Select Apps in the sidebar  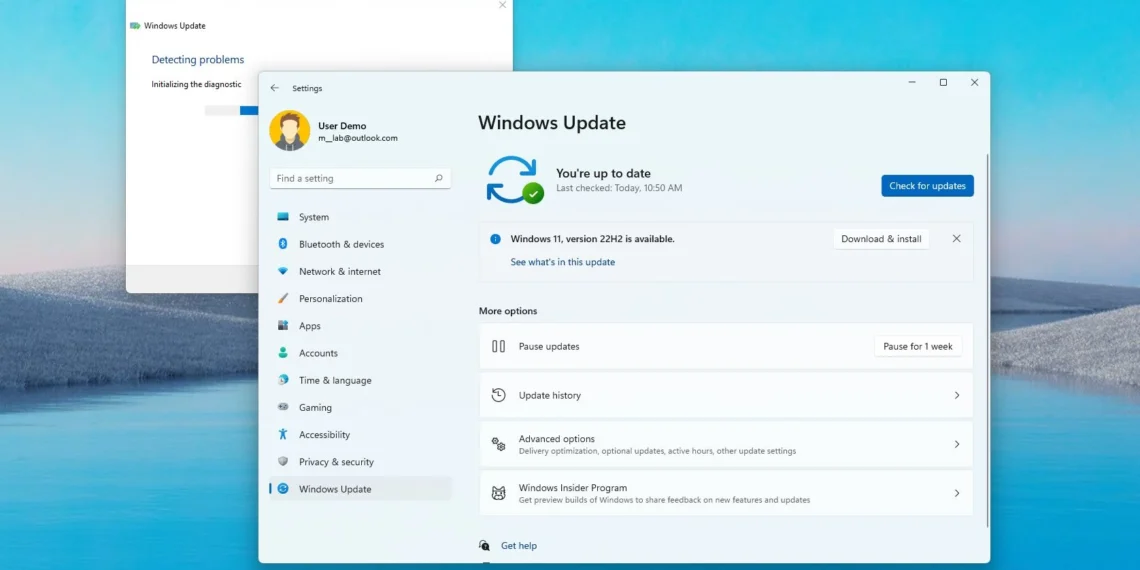coord(361,326)
